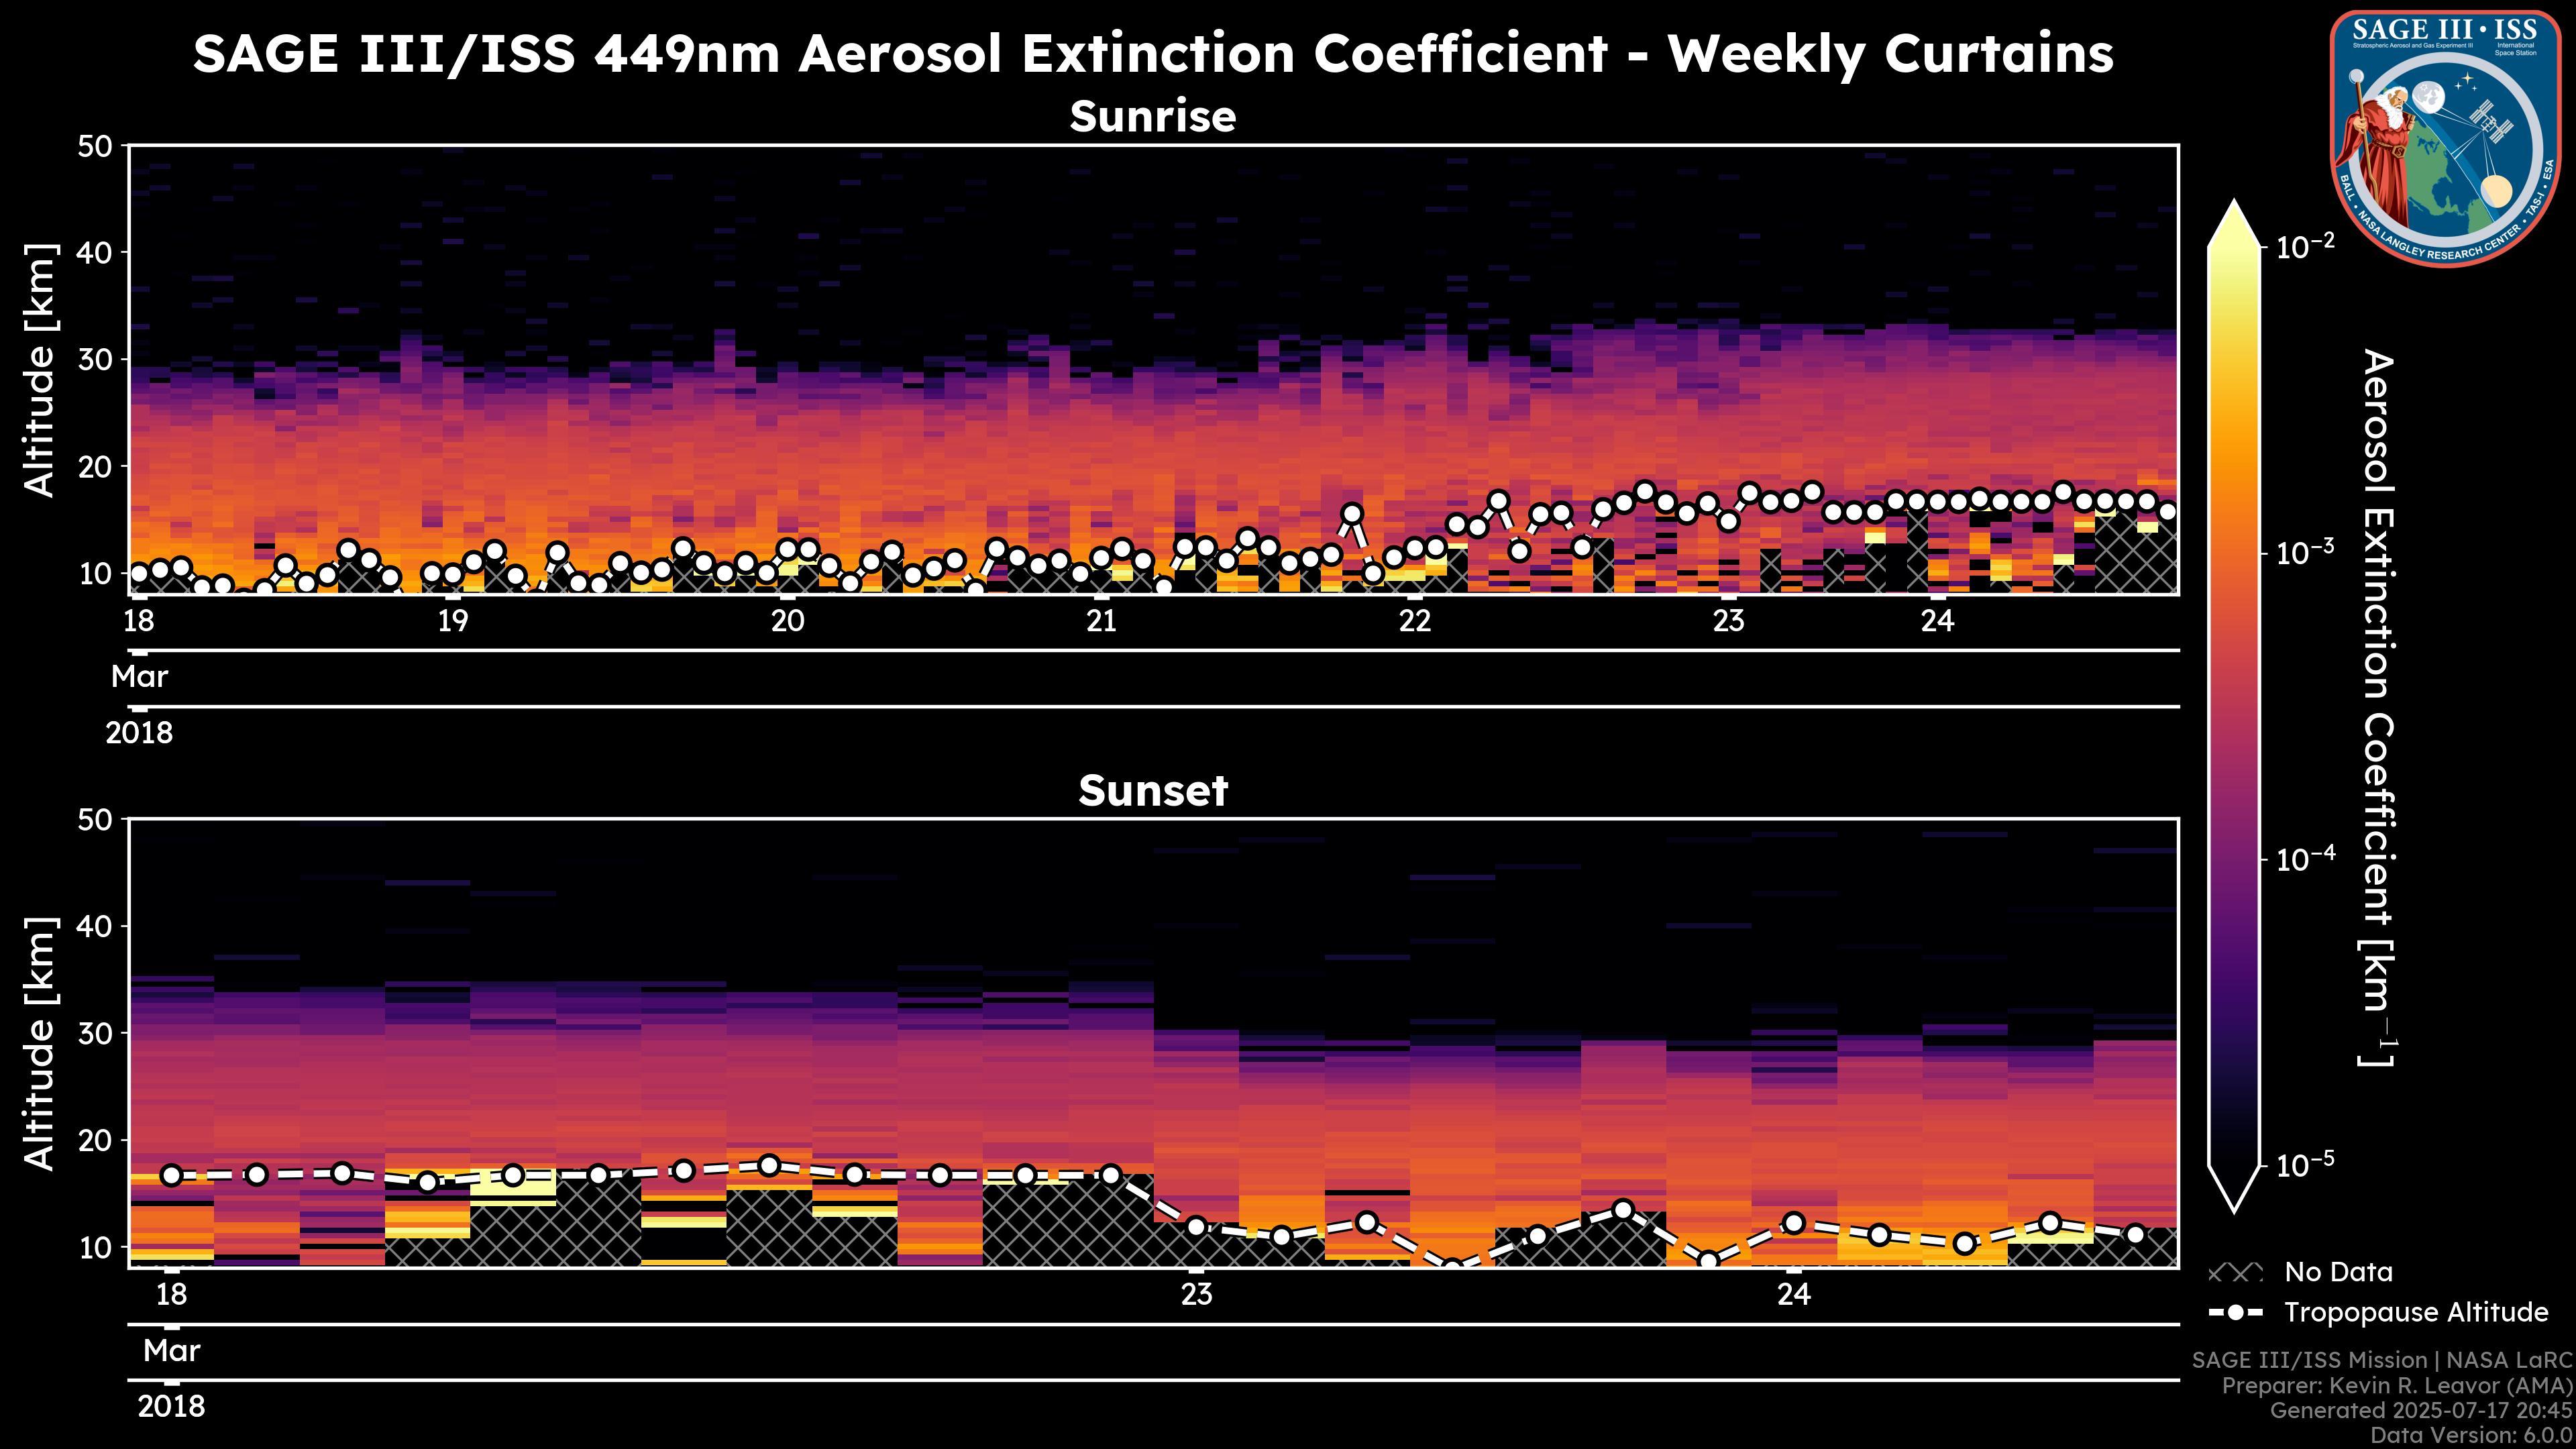The image size is (2576, 1449).
Task: Click the Sunrise panel title
Action: (x=1152, y=117)
